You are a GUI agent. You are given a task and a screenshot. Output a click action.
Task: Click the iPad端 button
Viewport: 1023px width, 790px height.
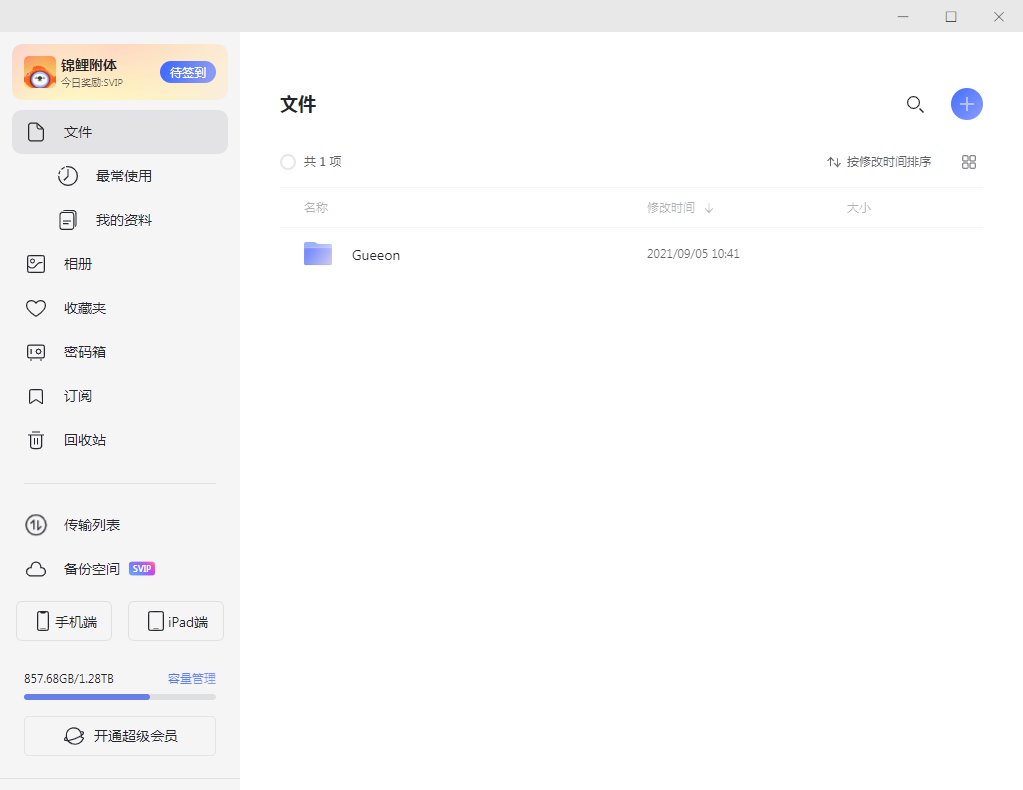click(176, 621)
